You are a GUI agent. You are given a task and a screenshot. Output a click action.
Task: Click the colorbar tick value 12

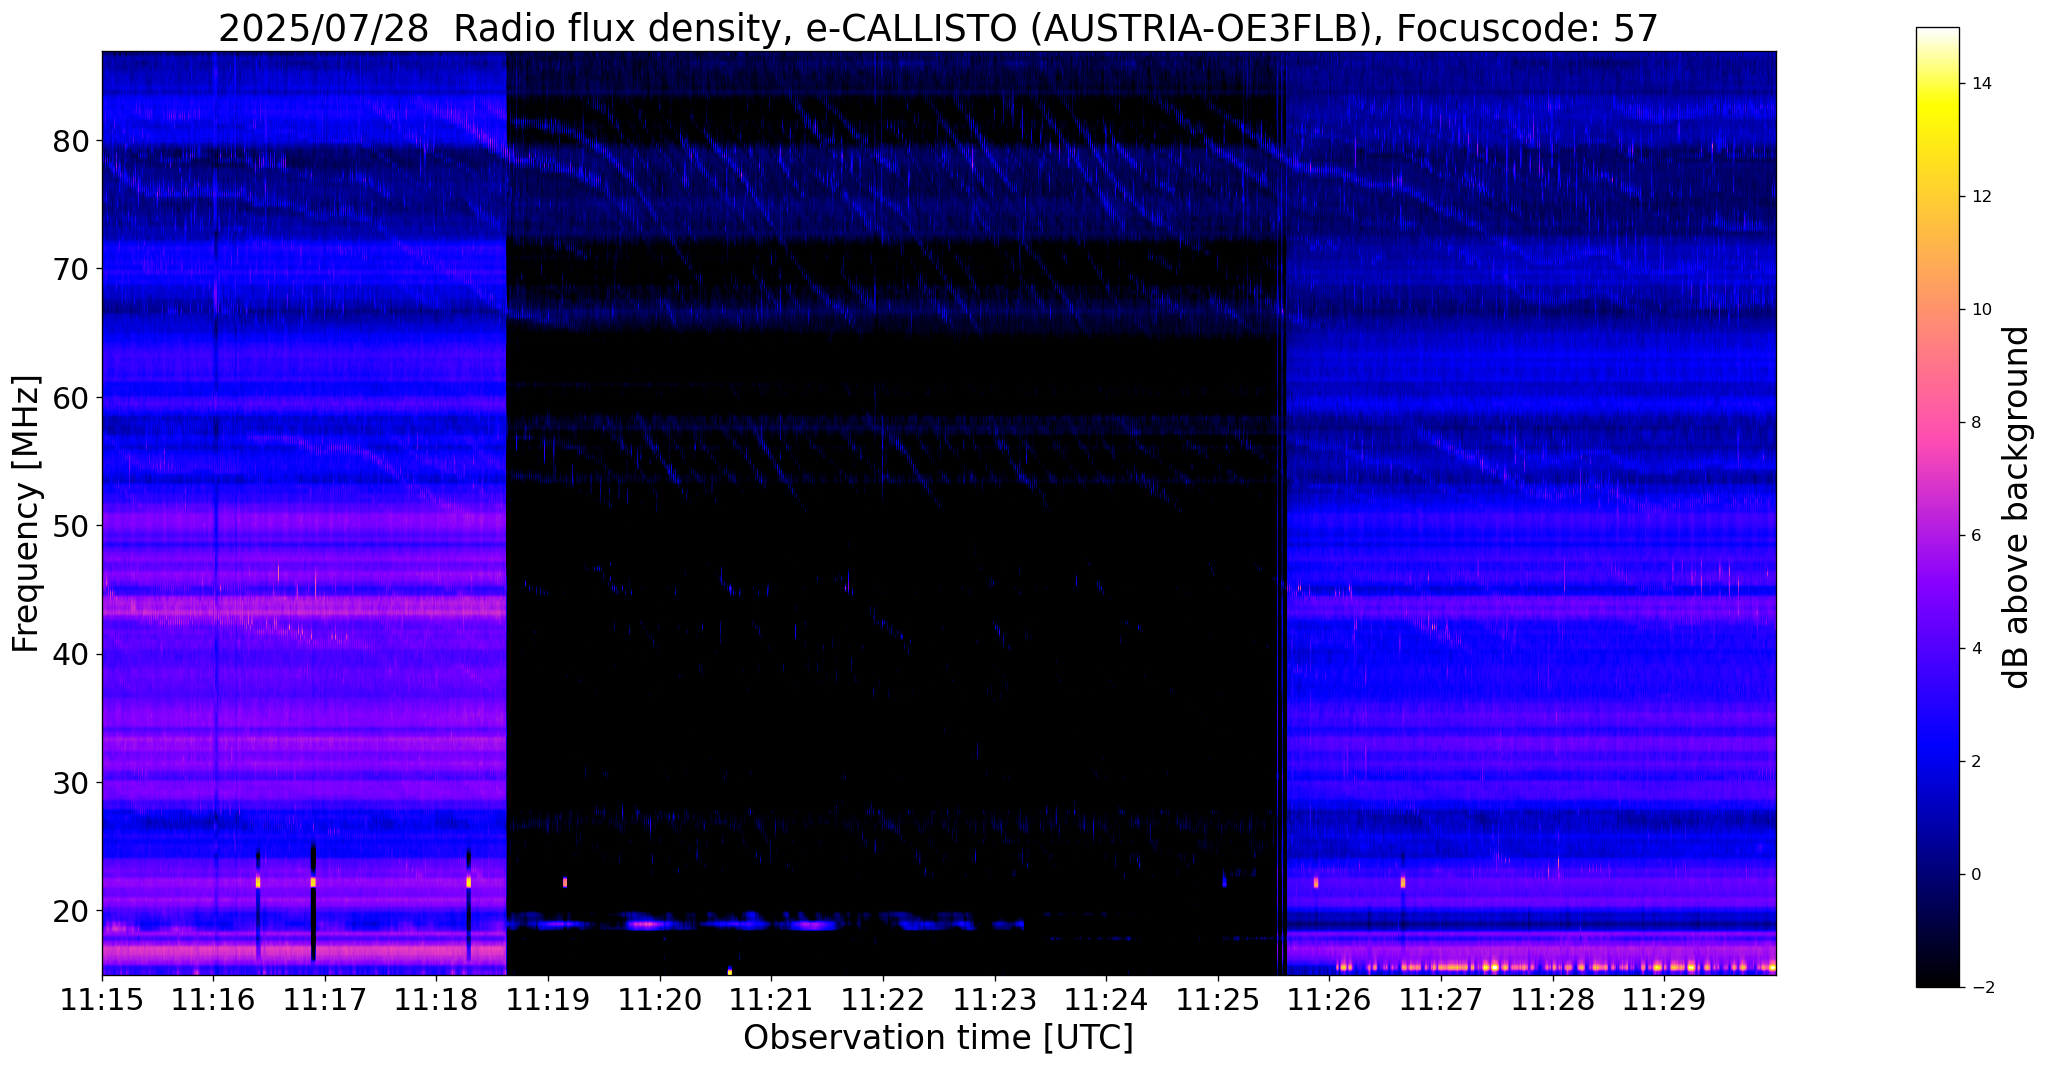coord(1980,197)
